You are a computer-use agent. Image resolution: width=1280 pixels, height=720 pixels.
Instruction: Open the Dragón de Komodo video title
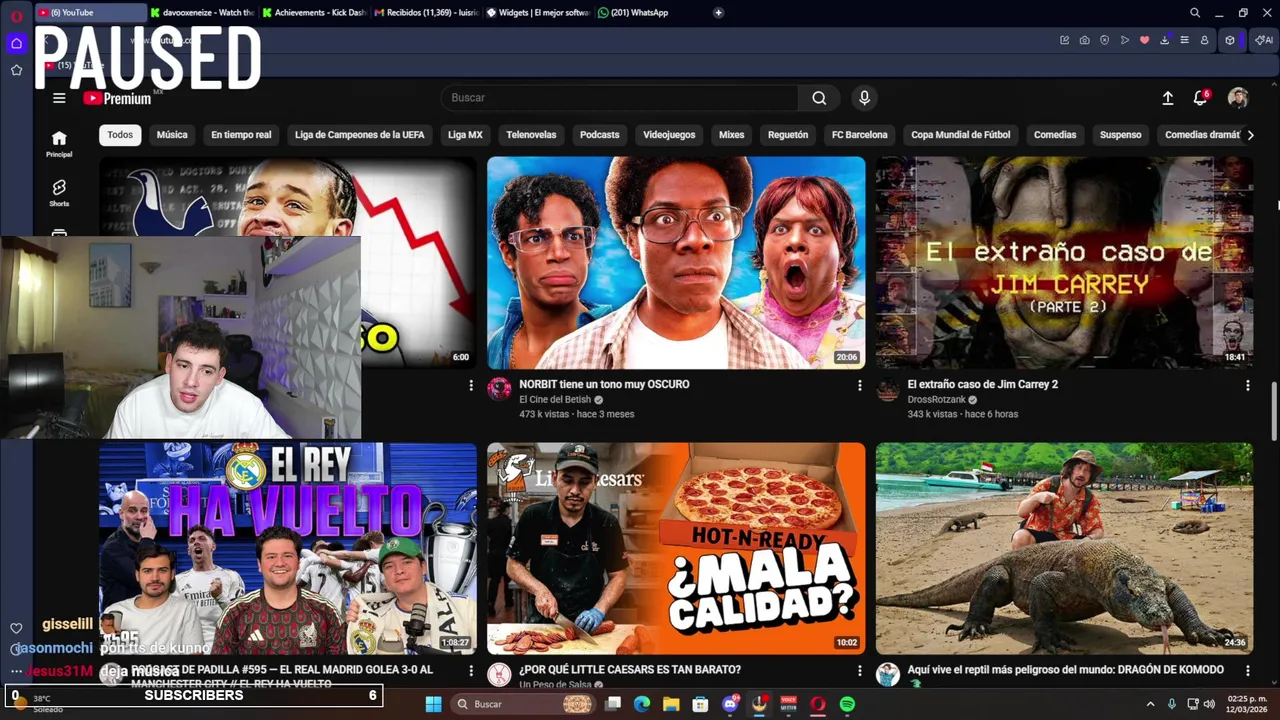pyautogui.click(x=1065, y=670)
